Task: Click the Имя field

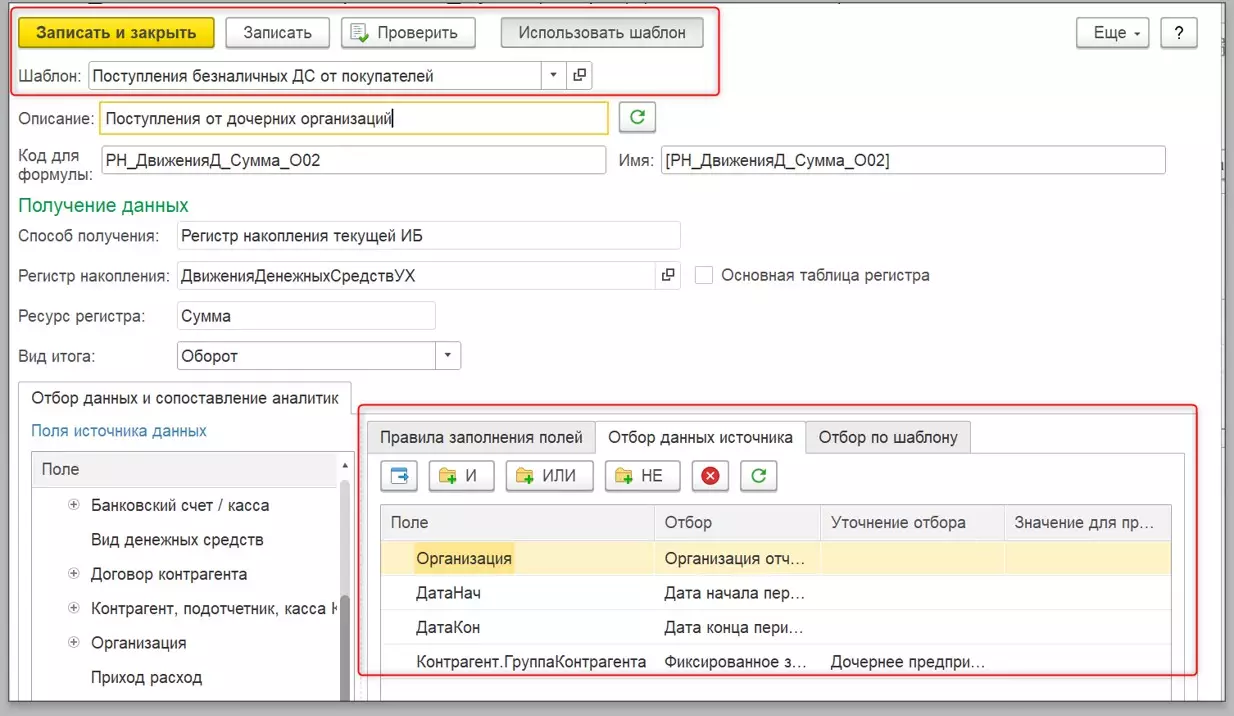Action: click(x=913, y=160)
